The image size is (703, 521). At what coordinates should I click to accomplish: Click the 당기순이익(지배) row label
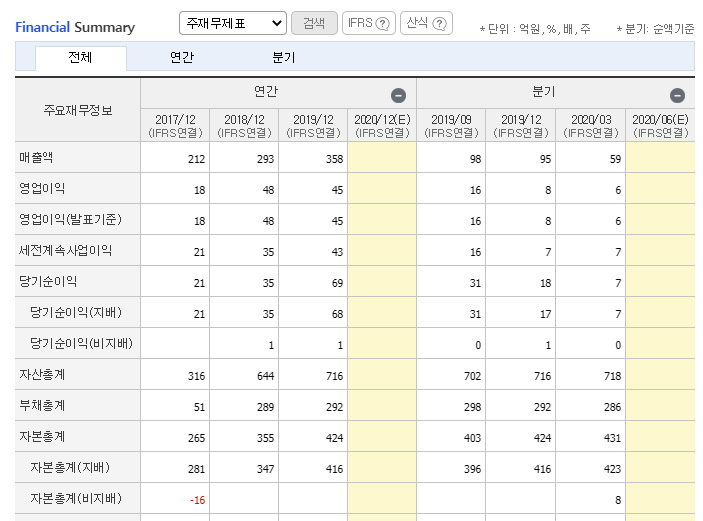[76, 312]
